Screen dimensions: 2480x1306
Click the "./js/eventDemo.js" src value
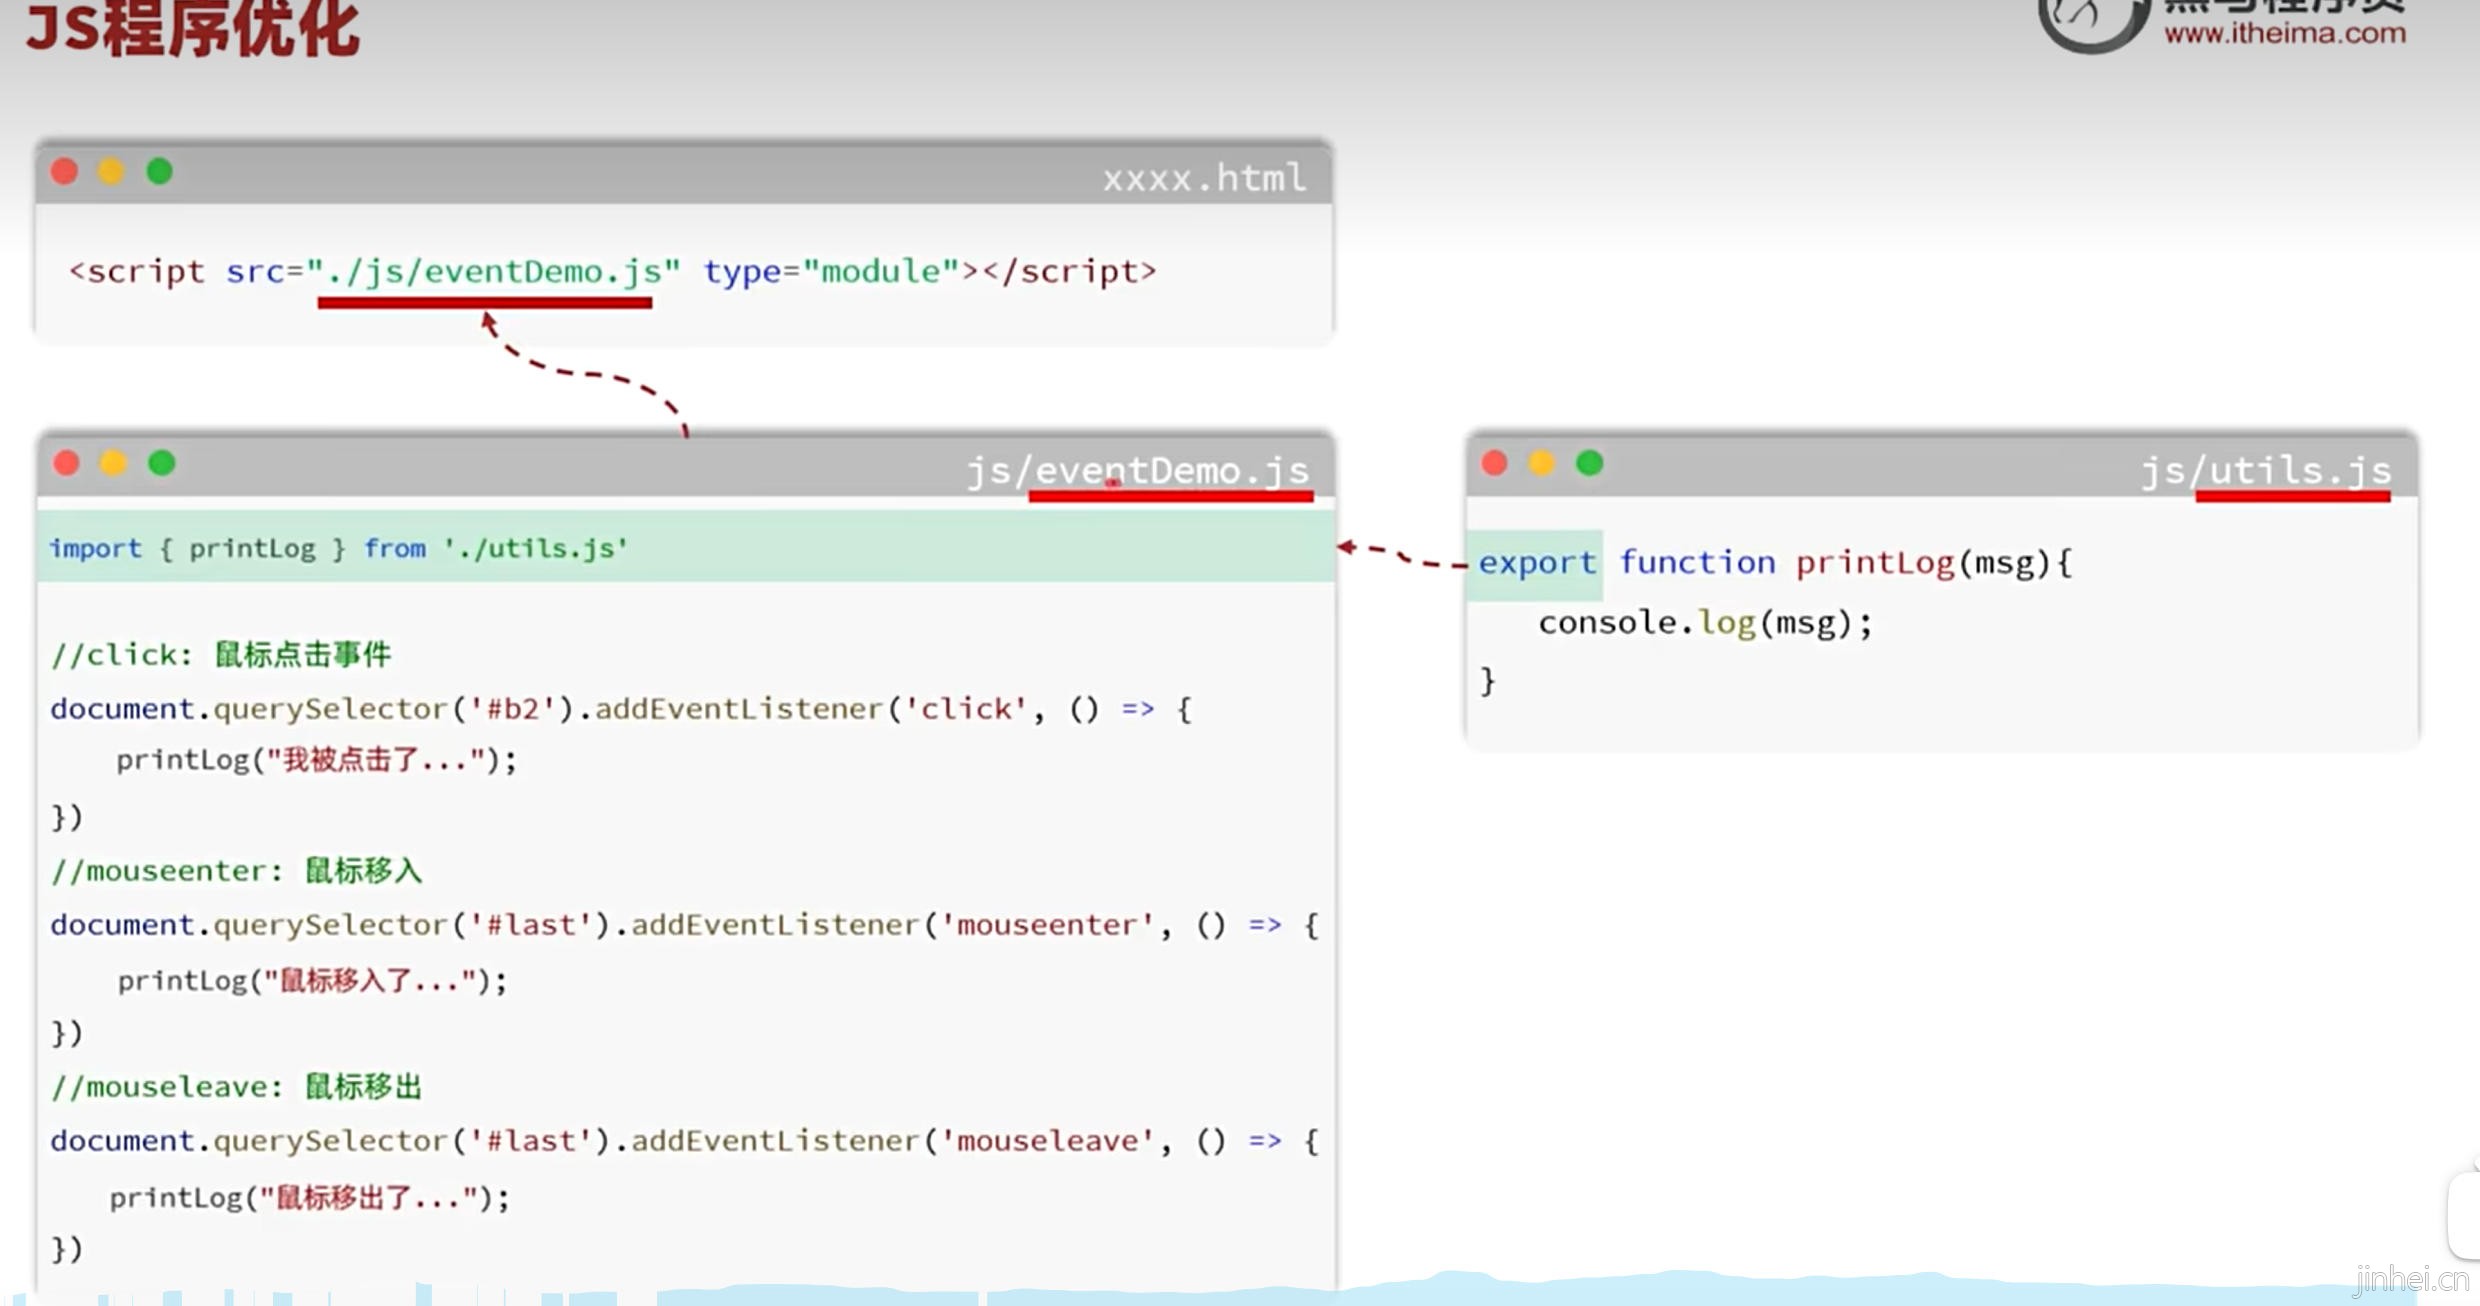(494, 272)
